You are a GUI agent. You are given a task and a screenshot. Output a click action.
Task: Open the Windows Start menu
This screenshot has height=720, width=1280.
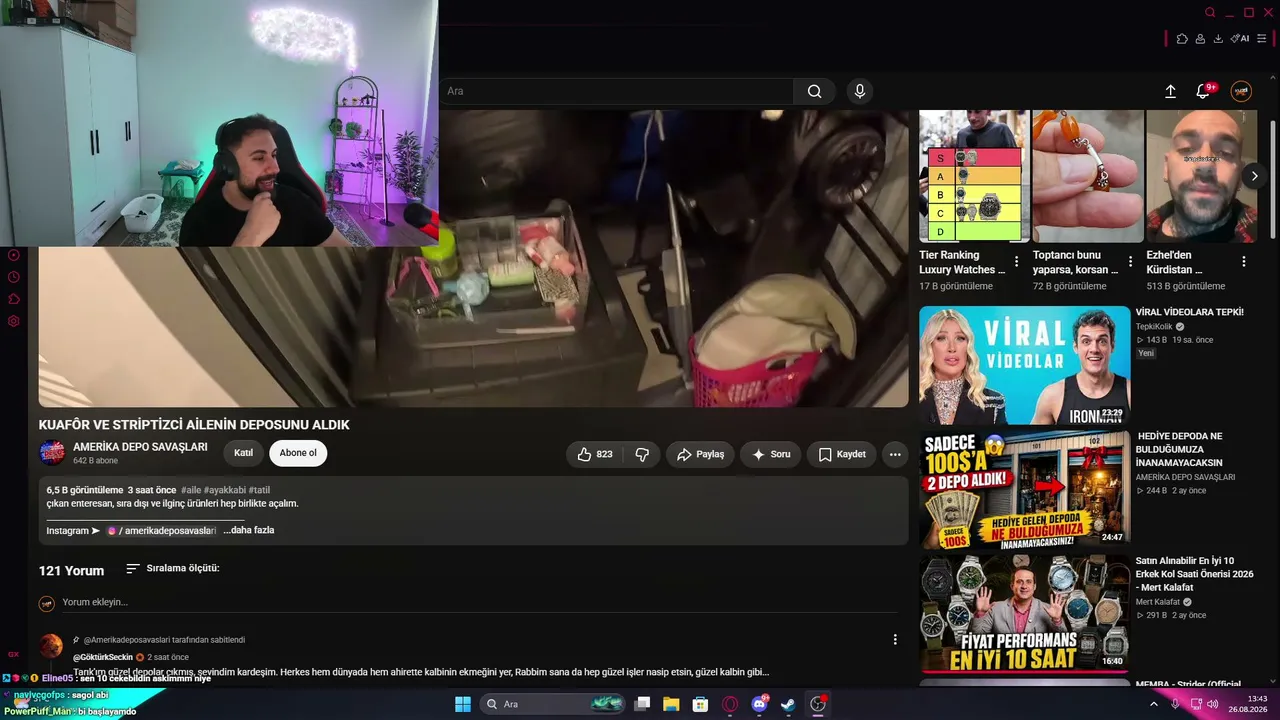point(463,704)
